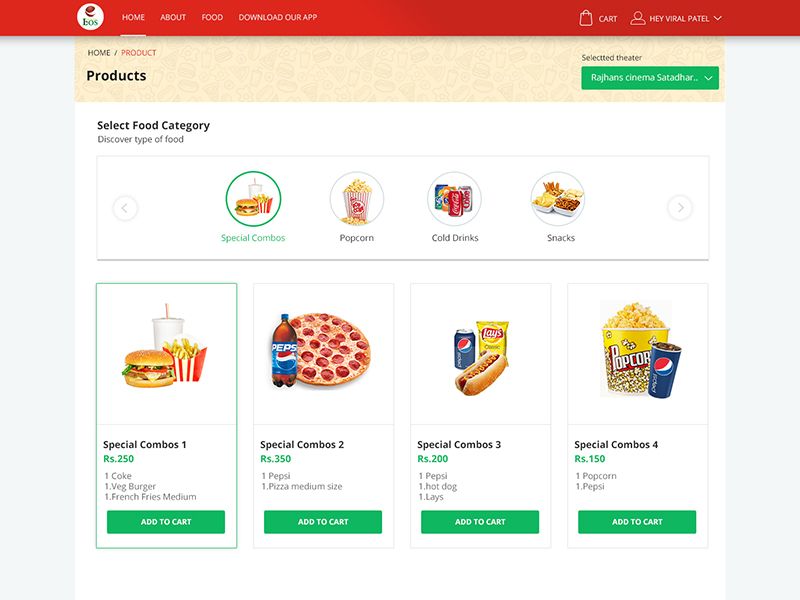The image size is (800, 600).
Task: Open the Food menu item
Action: [212, 17]
